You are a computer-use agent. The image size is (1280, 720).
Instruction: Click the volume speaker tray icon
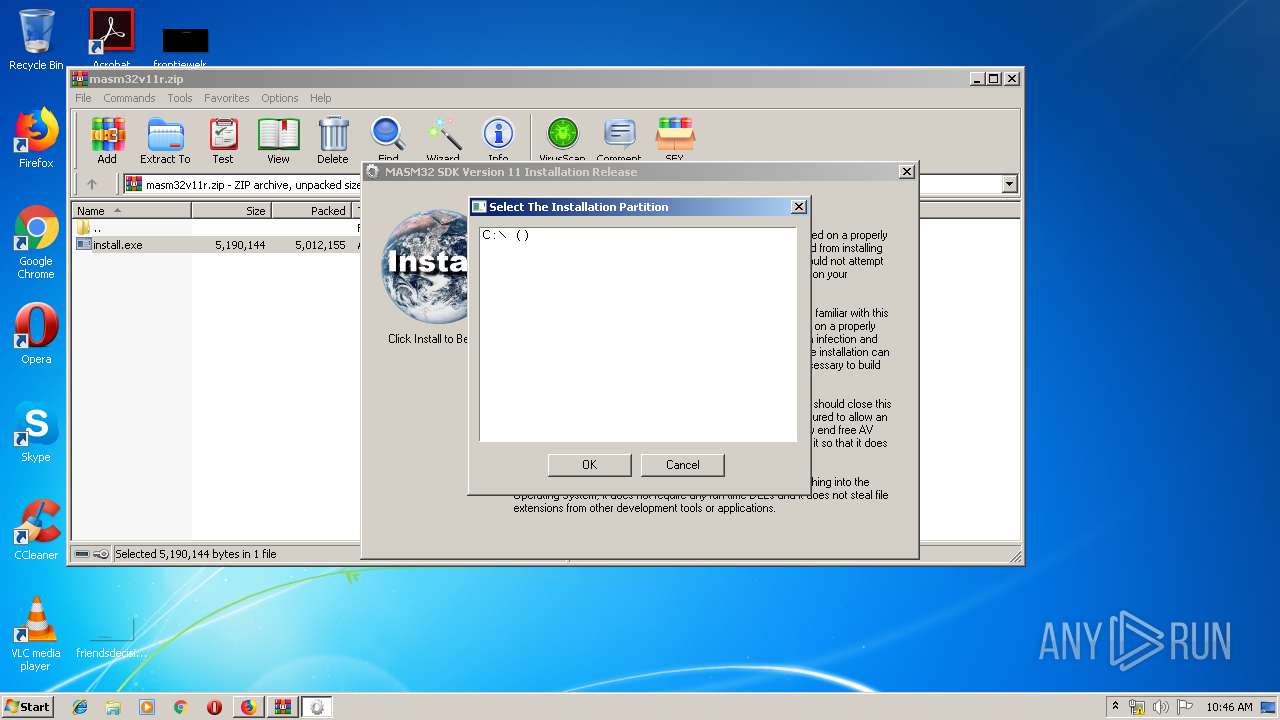1160,707
